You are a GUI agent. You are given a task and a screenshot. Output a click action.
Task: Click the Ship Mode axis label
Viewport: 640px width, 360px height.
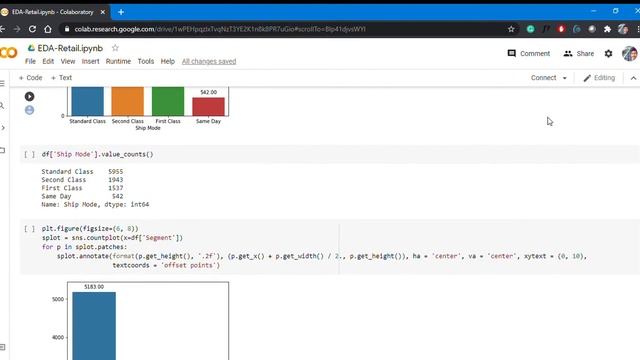[x=148, y=128]
